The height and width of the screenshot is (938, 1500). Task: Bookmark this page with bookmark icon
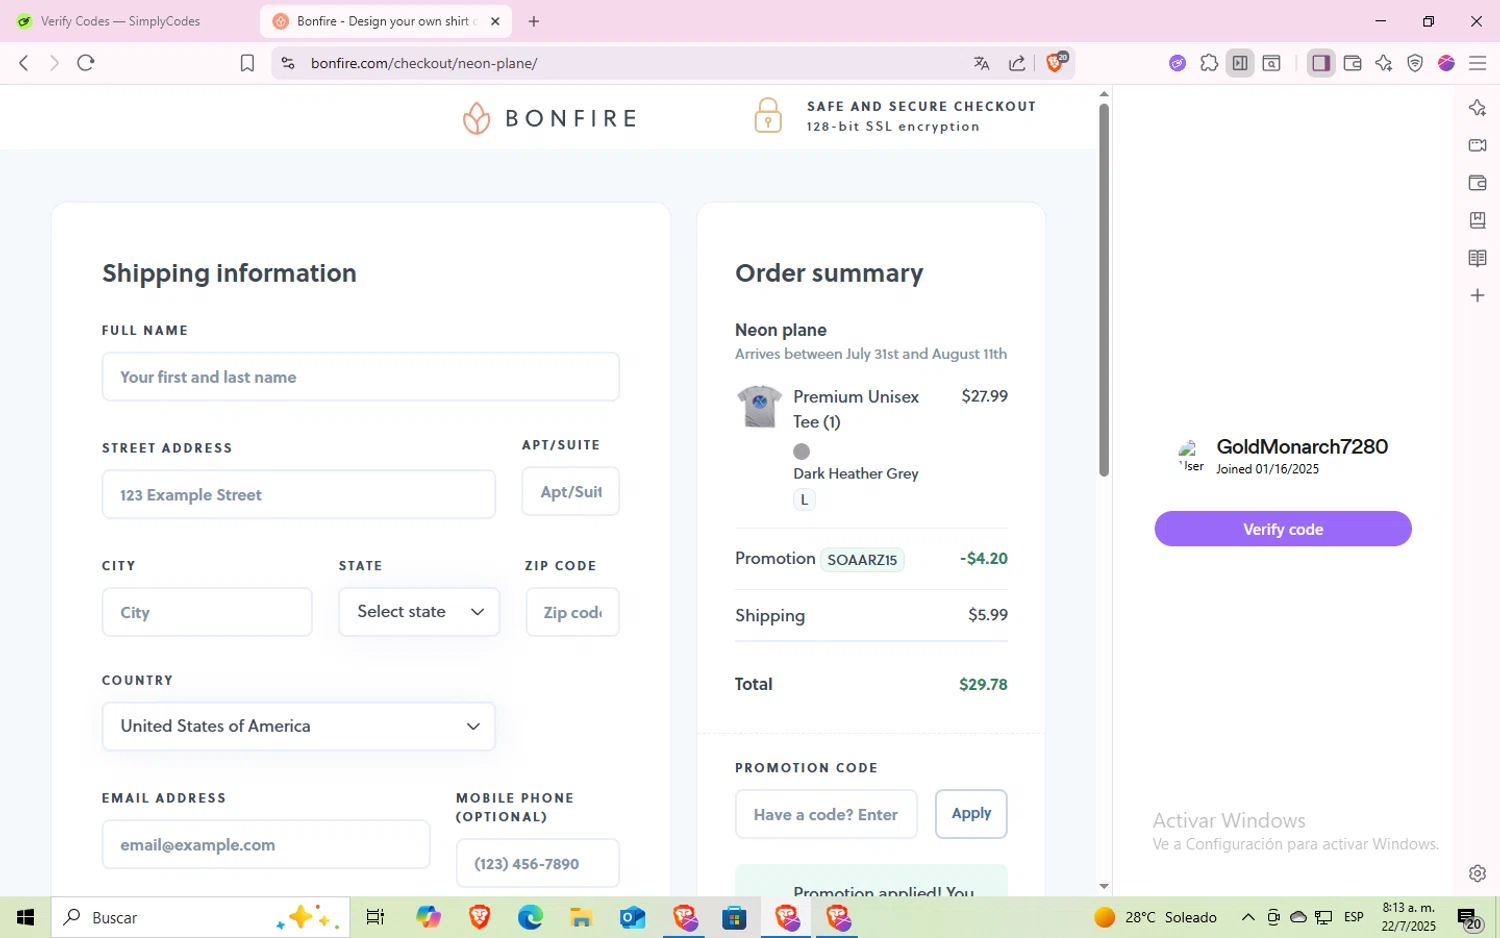pyautogui.click(x=247, y=63)
